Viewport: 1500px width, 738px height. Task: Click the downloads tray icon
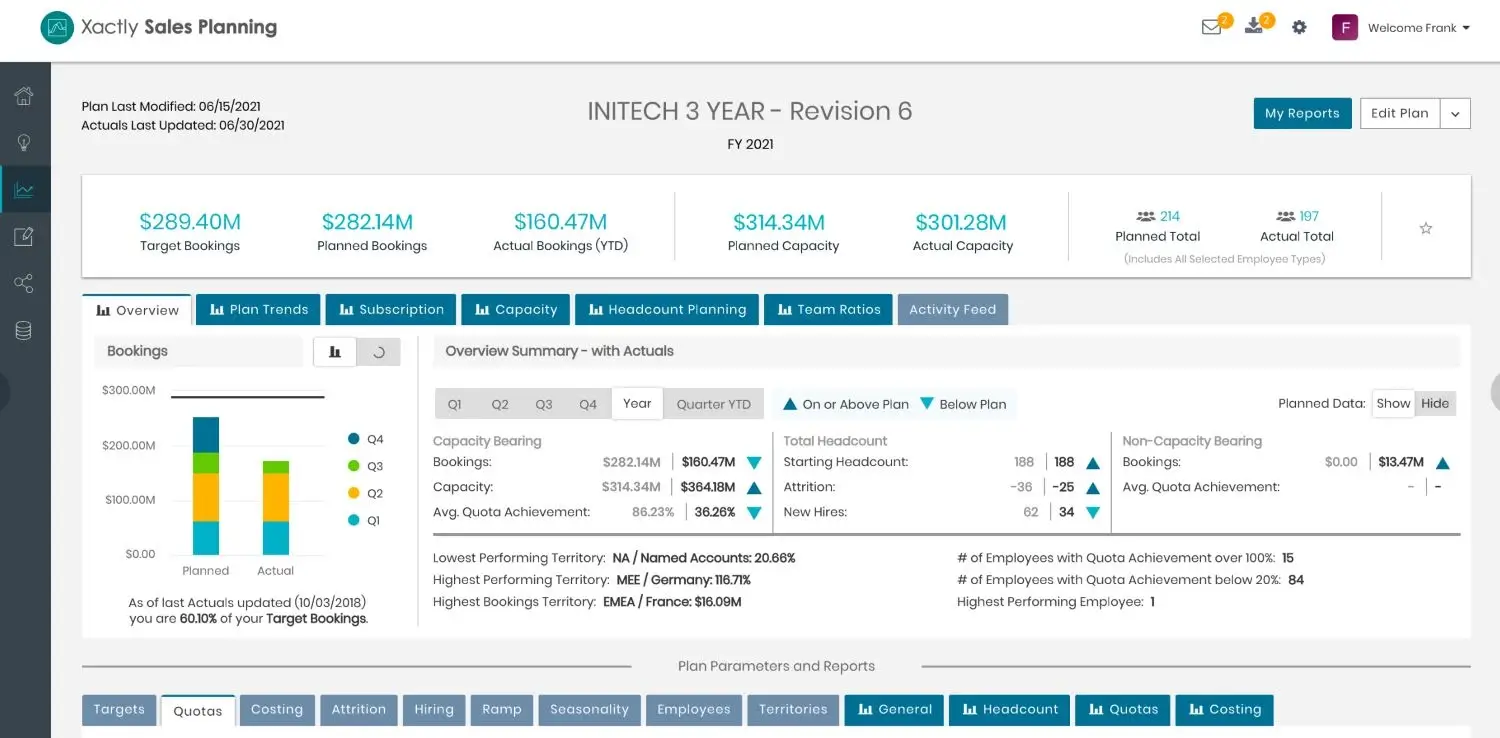[1254, 28]
